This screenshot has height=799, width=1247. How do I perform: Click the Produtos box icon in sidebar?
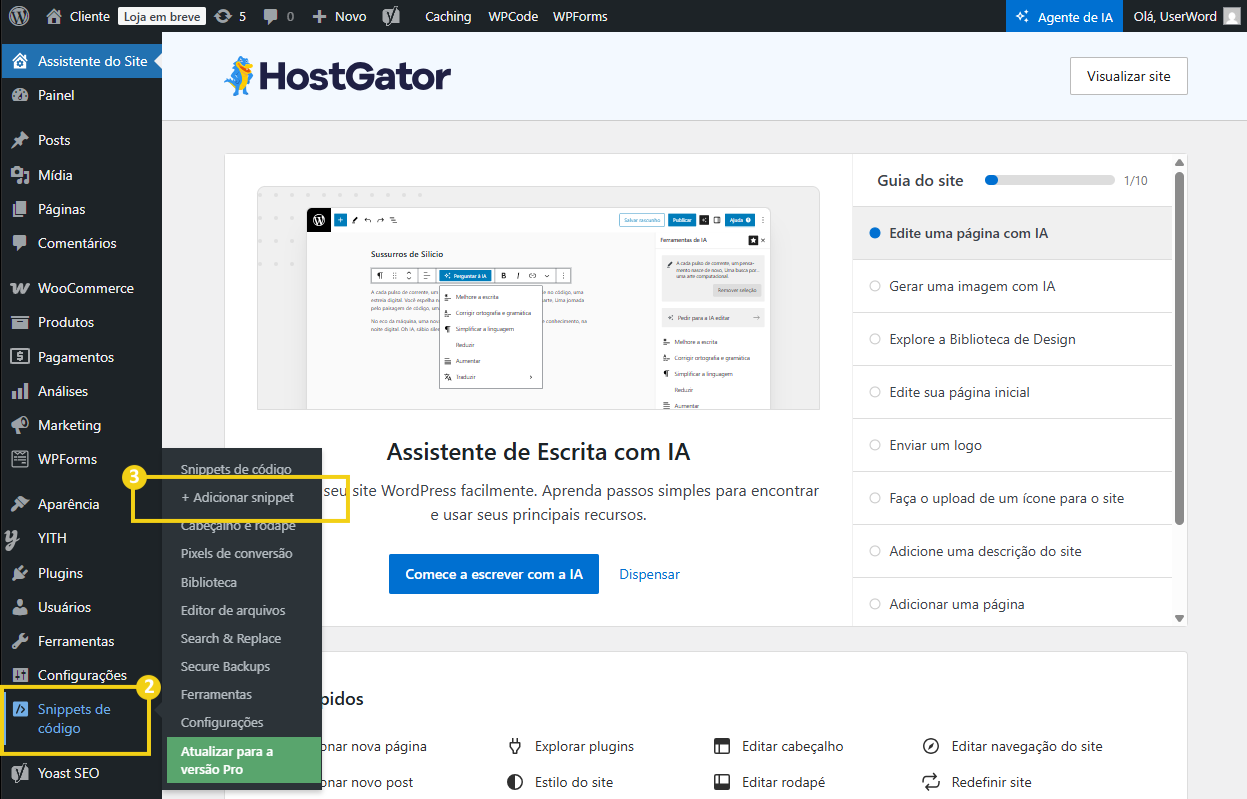click(20, 322)
